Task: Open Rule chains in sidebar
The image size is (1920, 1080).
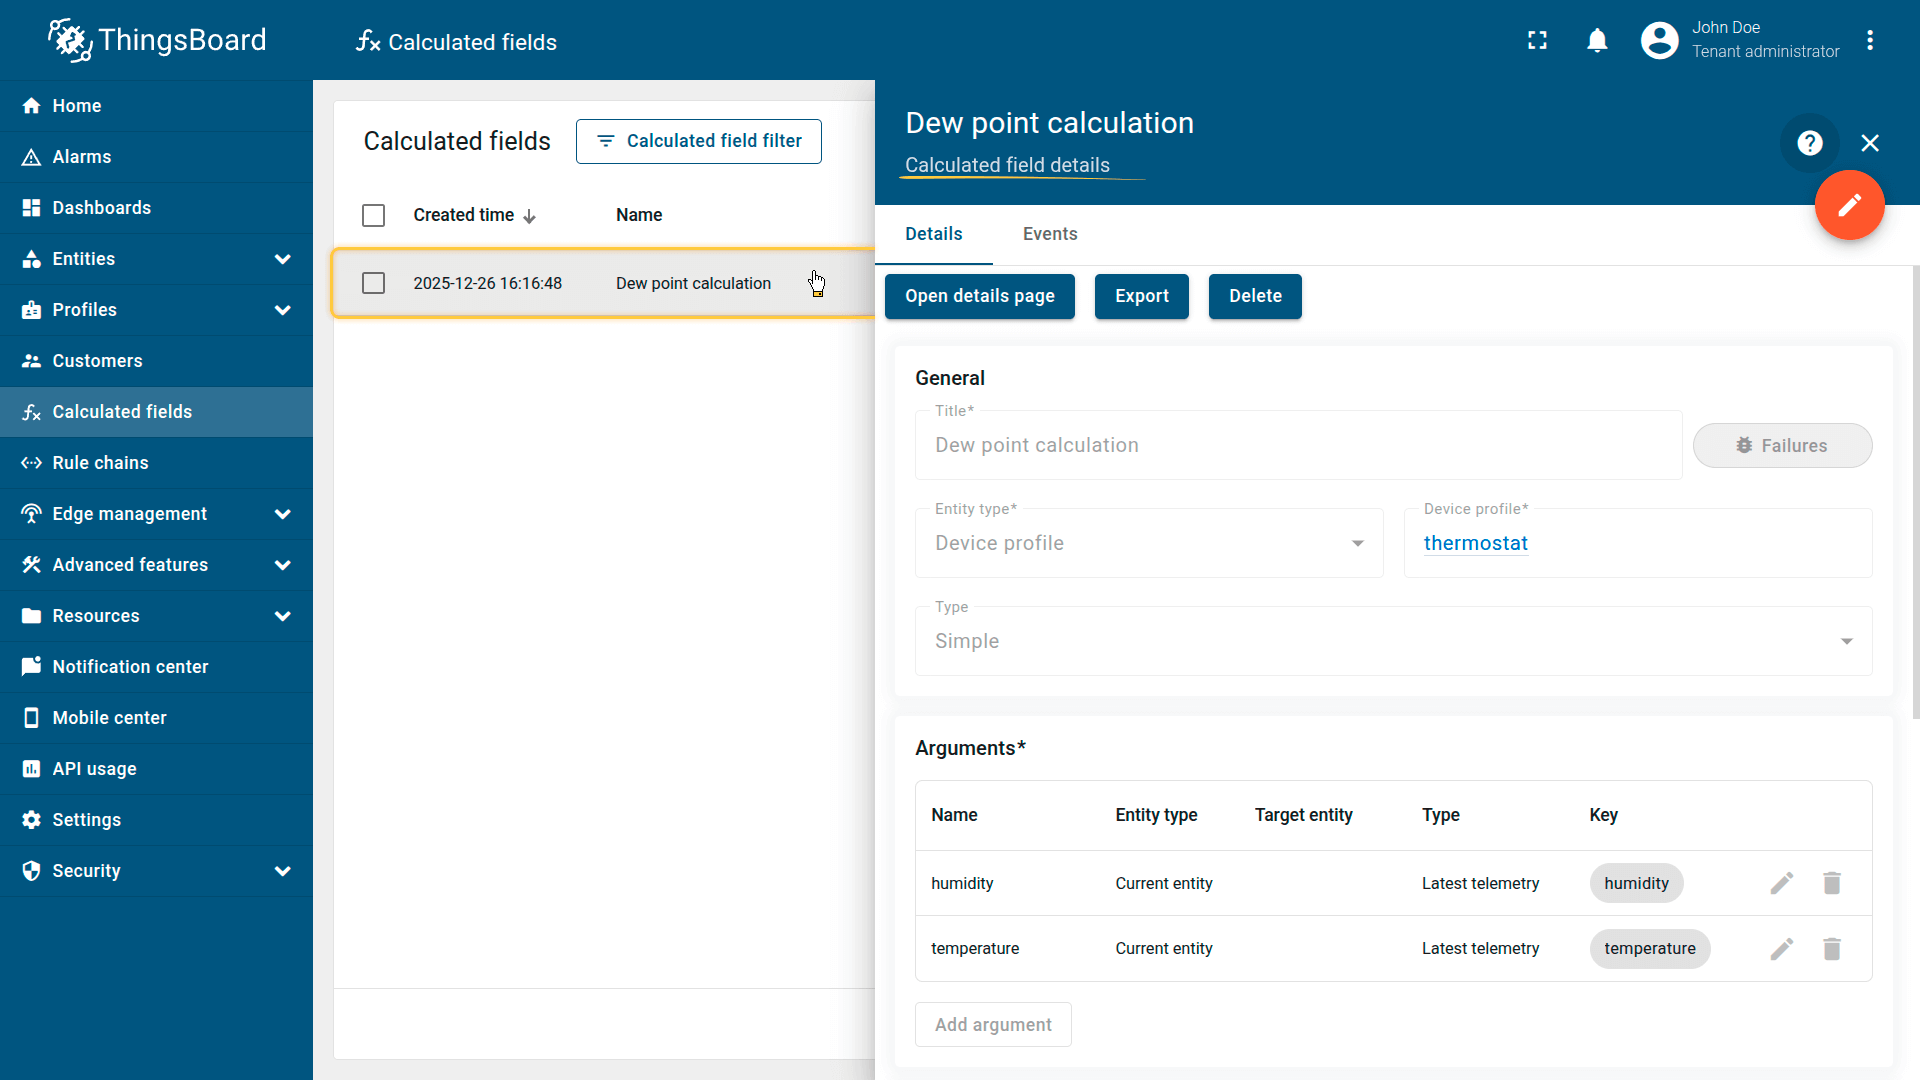Action: pos(100,463)
